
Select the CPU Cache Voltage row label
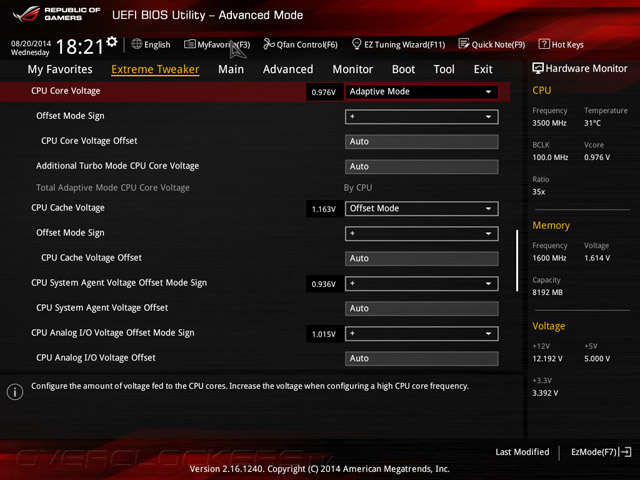[68, 208]
